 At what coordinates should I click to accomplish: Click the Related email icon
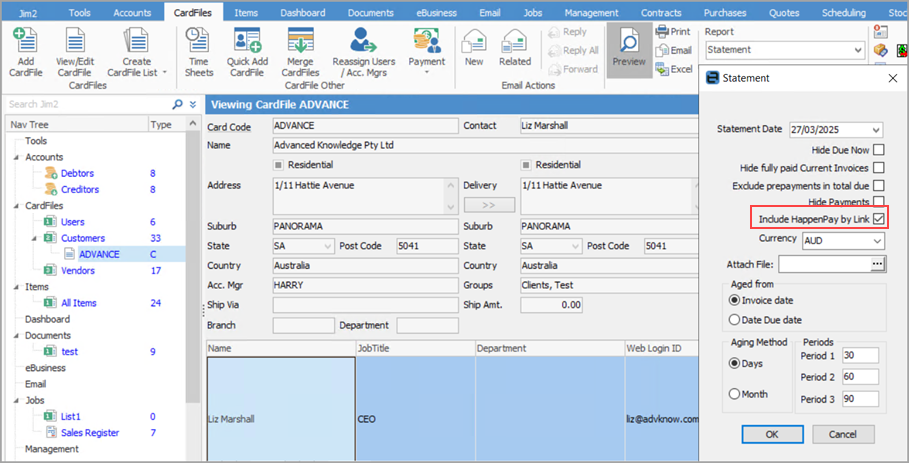point(514,42)
